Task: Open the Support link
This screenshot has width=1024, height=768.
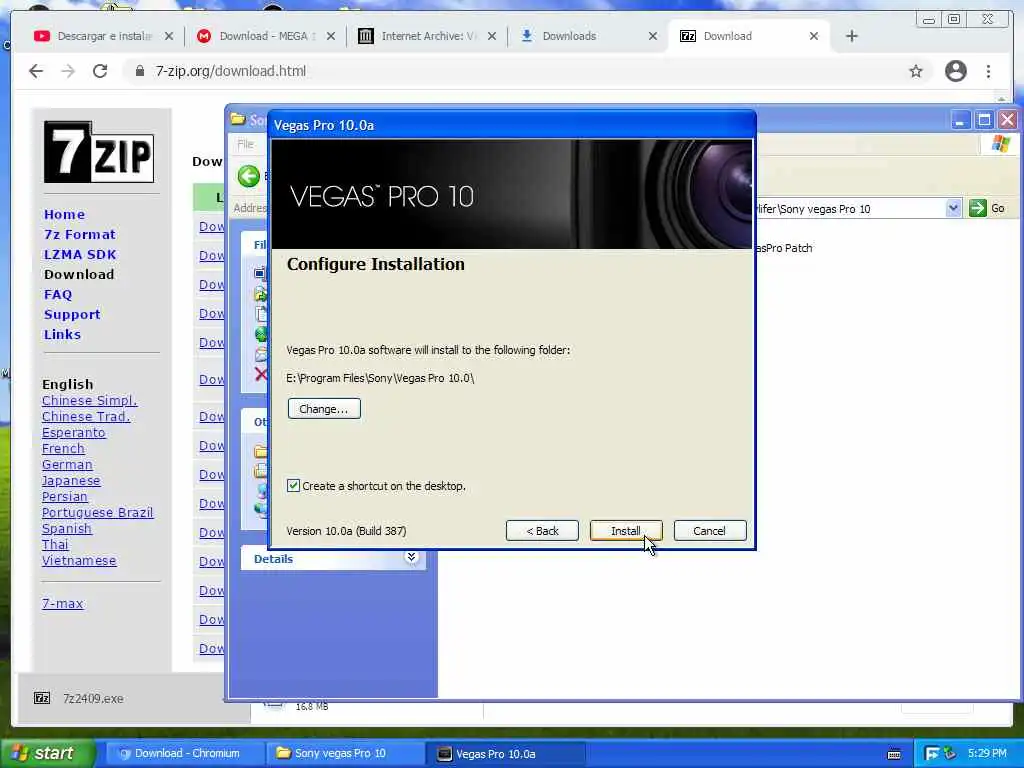Action: [x=72, y=314]
